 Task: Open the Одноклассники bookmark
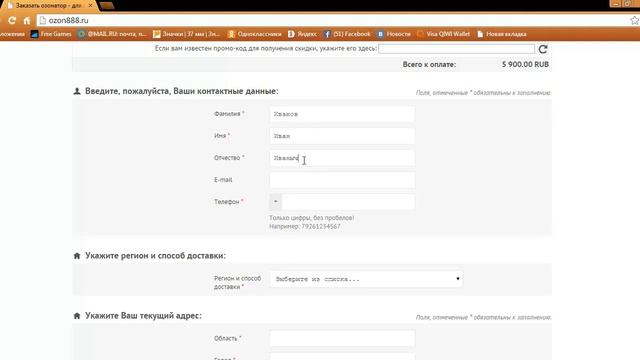tap(255, 34)
